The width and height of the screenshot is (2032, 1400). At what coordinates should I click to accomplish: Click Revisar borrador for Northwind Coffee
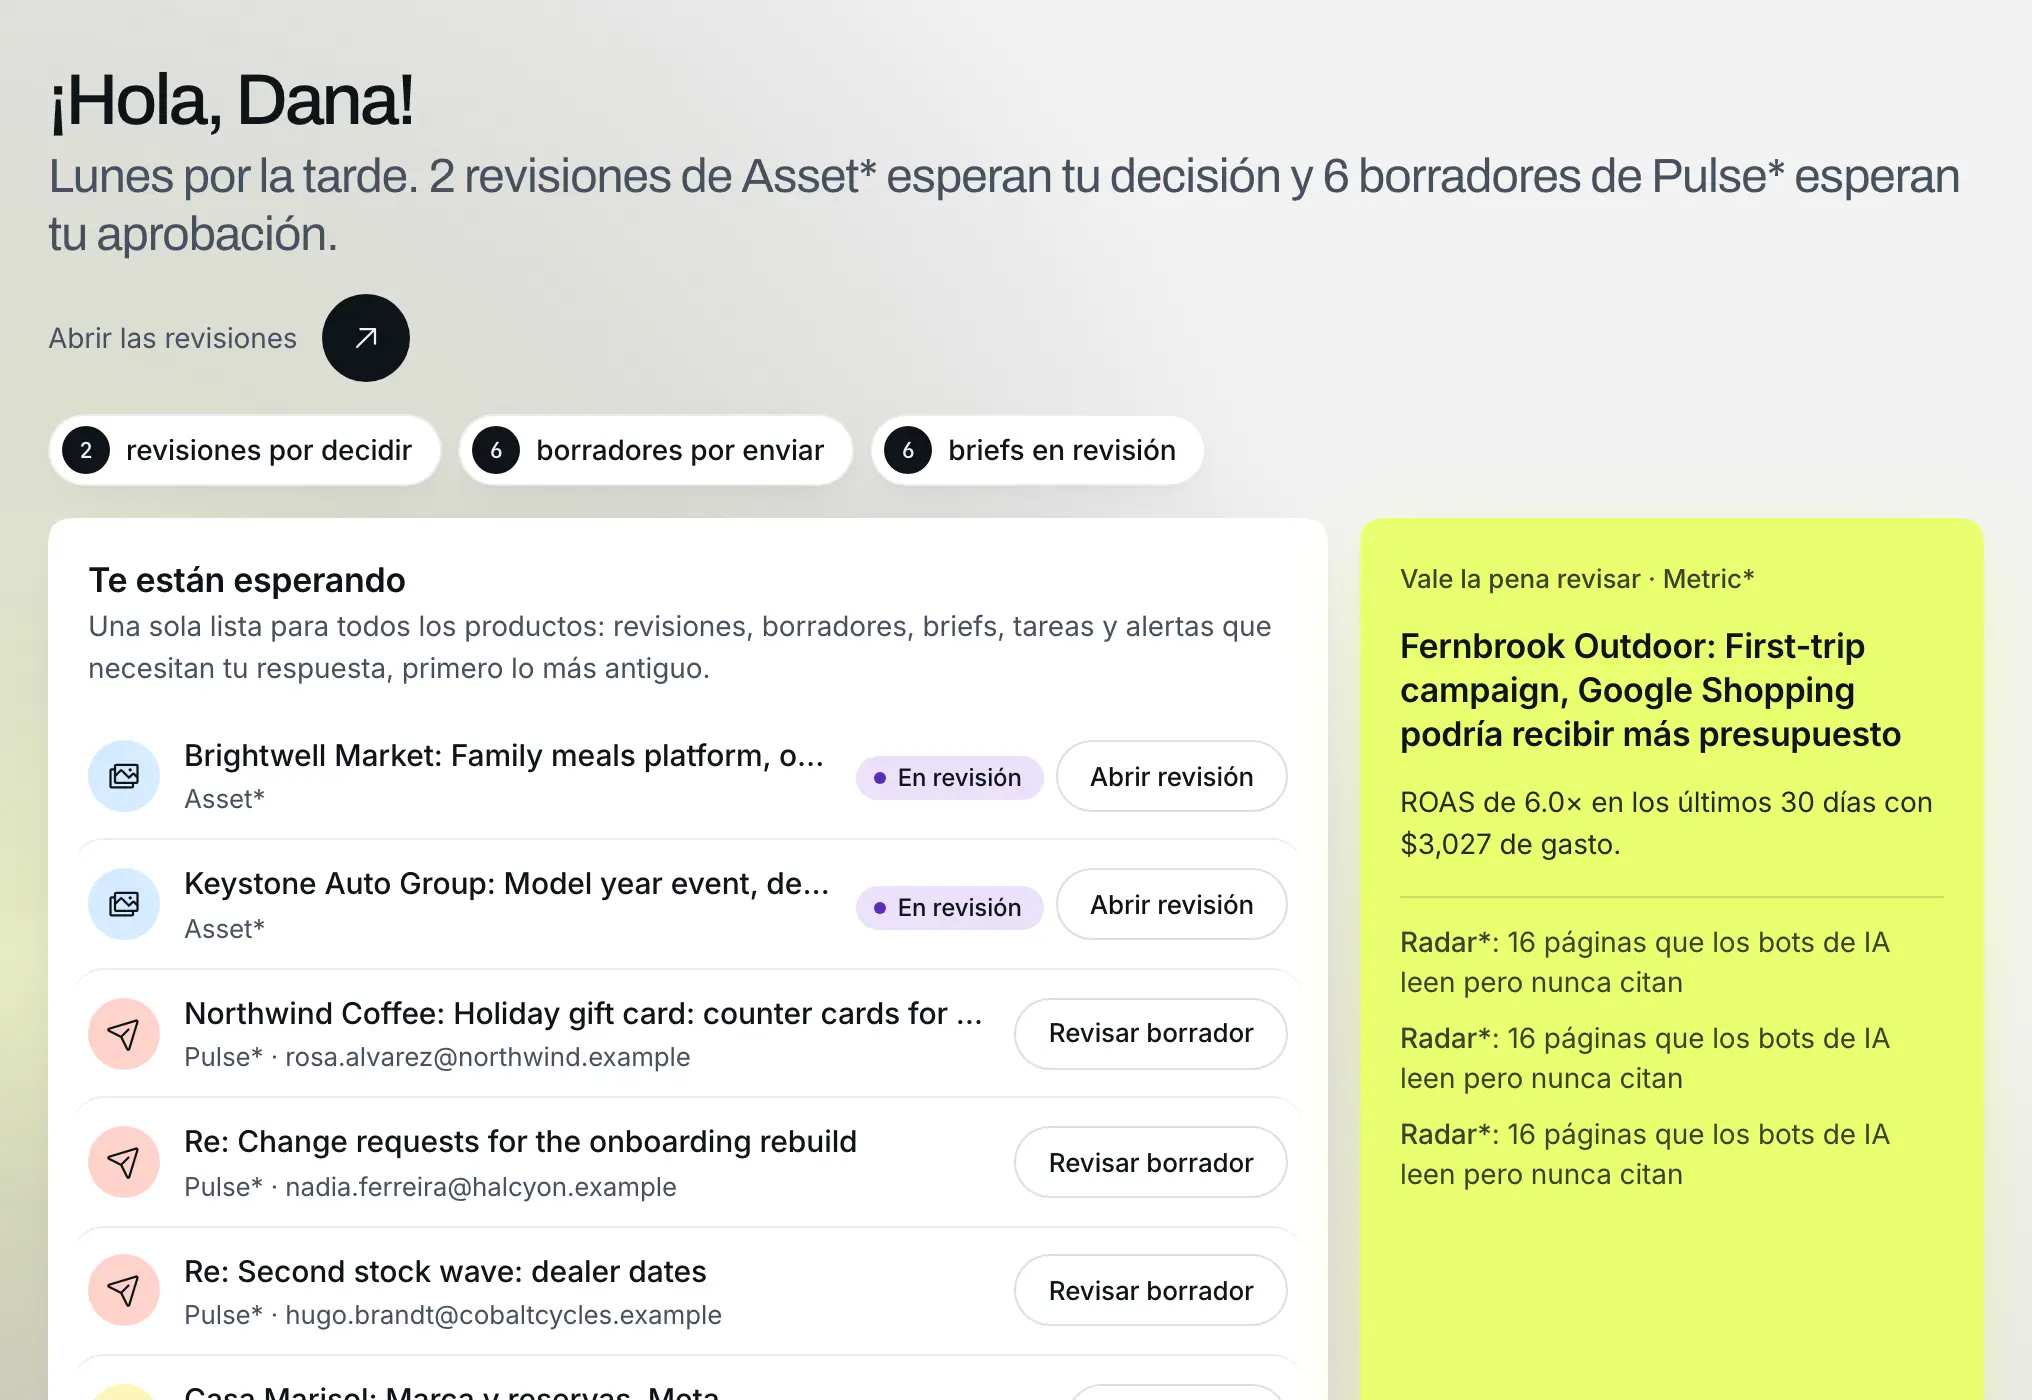coord(1151,1034)
